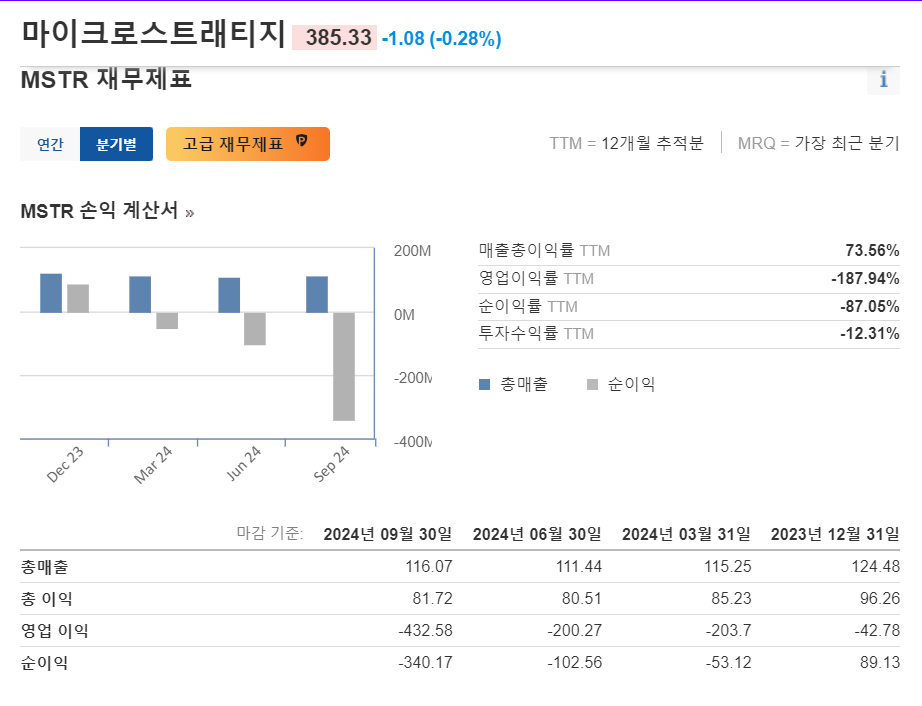Click the pro badge icon in 고급 재무제표

(x=301, y=140)
